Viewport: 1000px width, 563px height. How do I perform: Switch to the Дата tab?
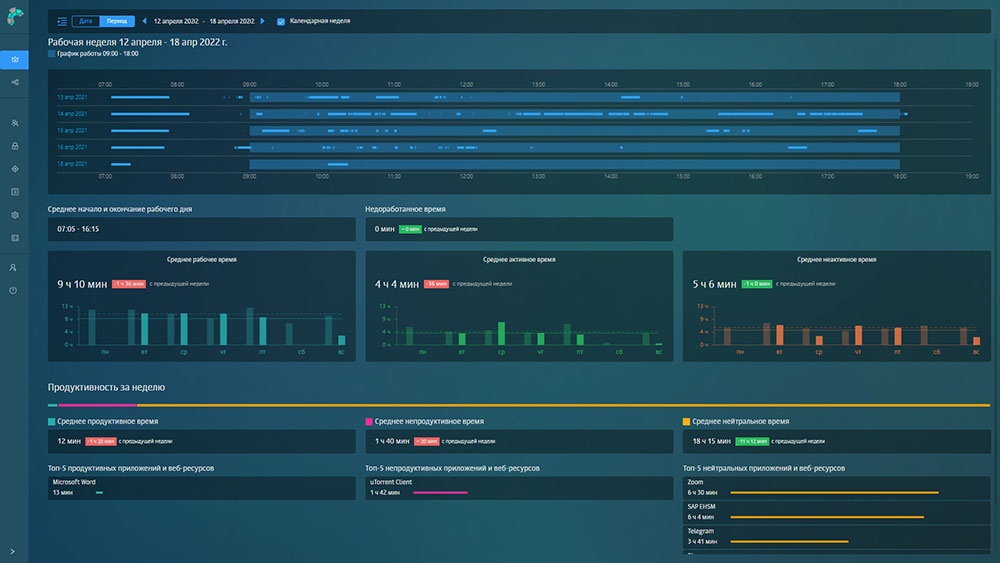tap(85, 21)
